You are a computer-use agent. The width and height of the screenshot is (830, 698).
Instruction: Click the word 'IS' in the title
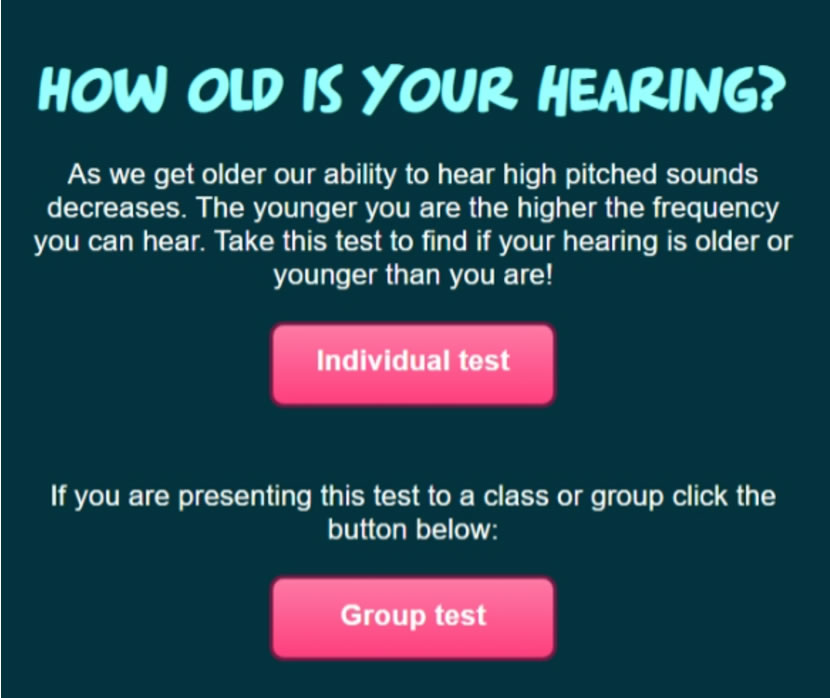click(x=321, y=89)
